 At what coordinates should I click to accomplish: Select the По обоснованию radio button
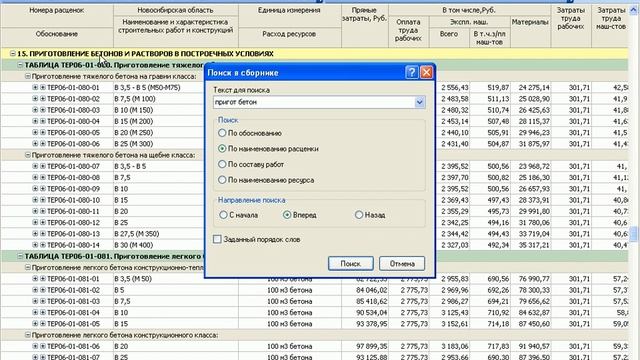coord(222,133)
